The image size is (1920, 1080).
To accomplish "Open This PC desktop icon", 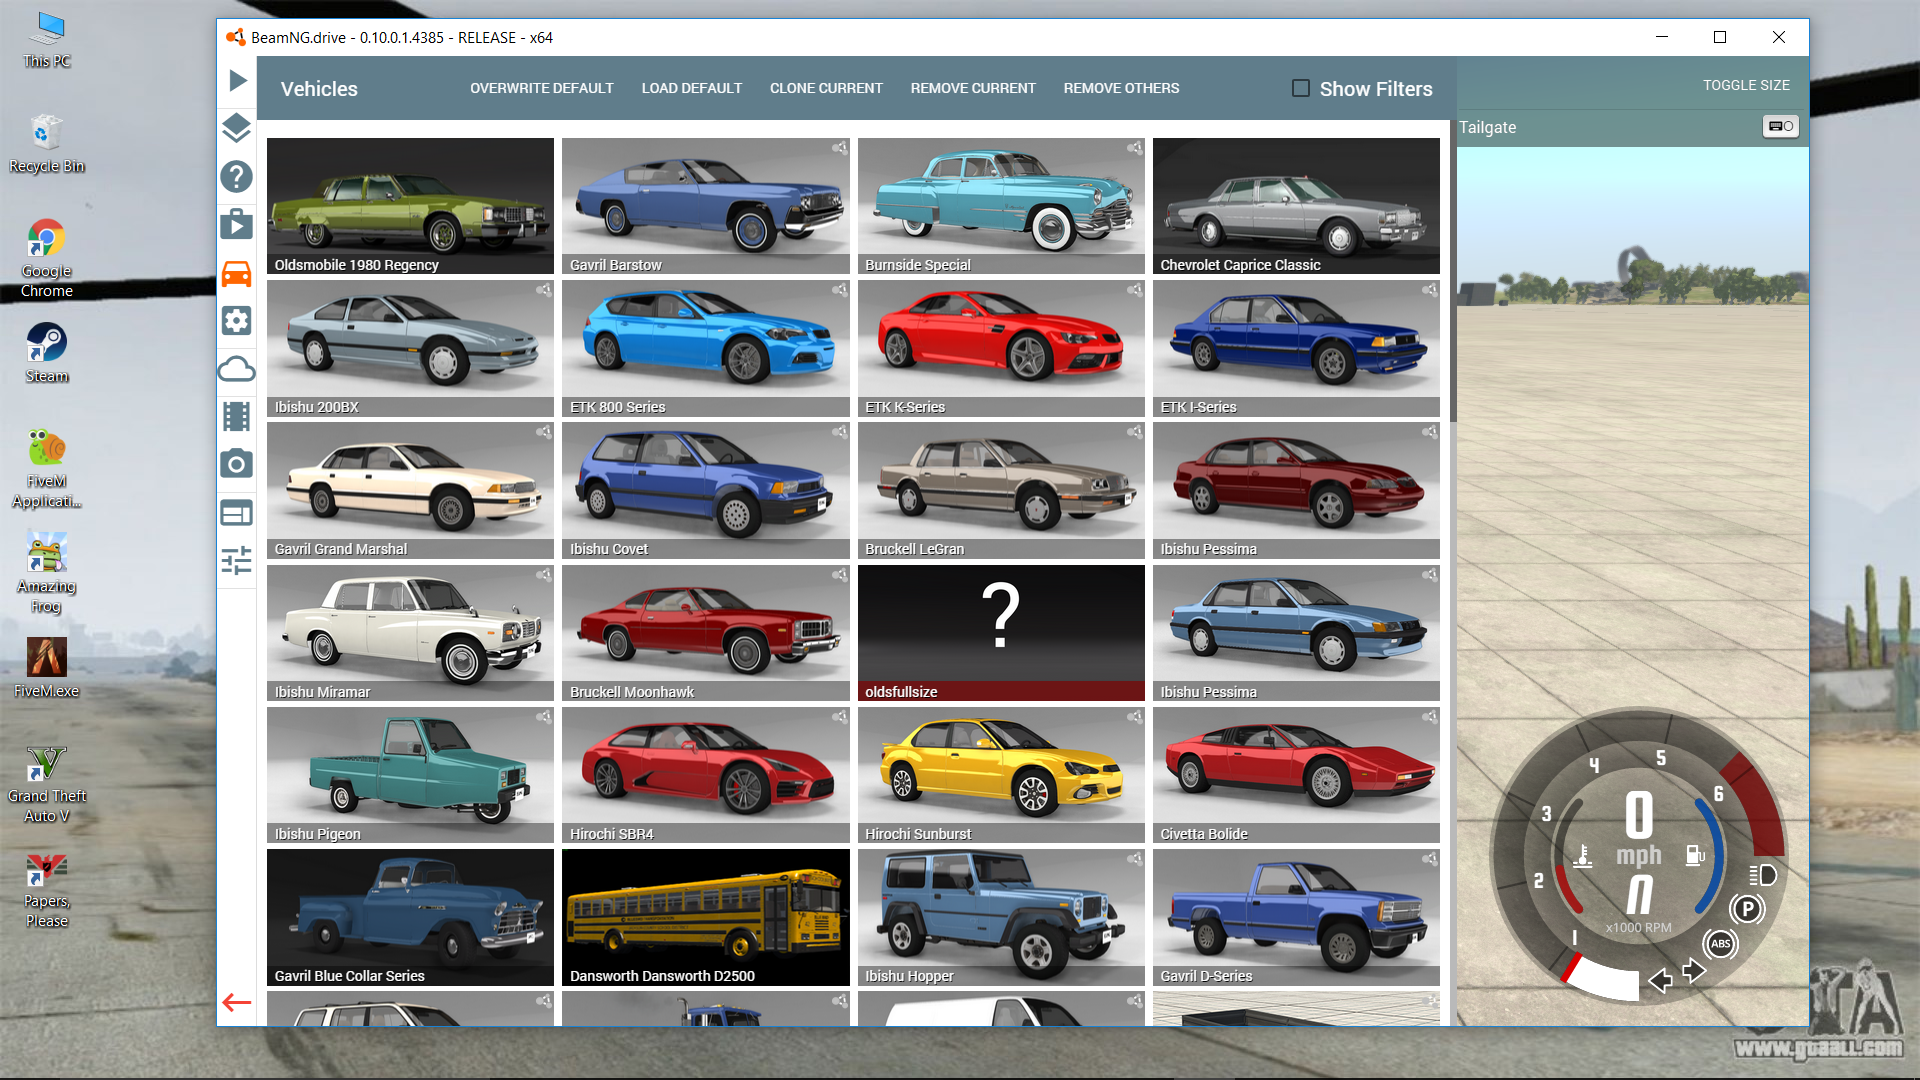I will pyautogui.click(x=47, y=40).
